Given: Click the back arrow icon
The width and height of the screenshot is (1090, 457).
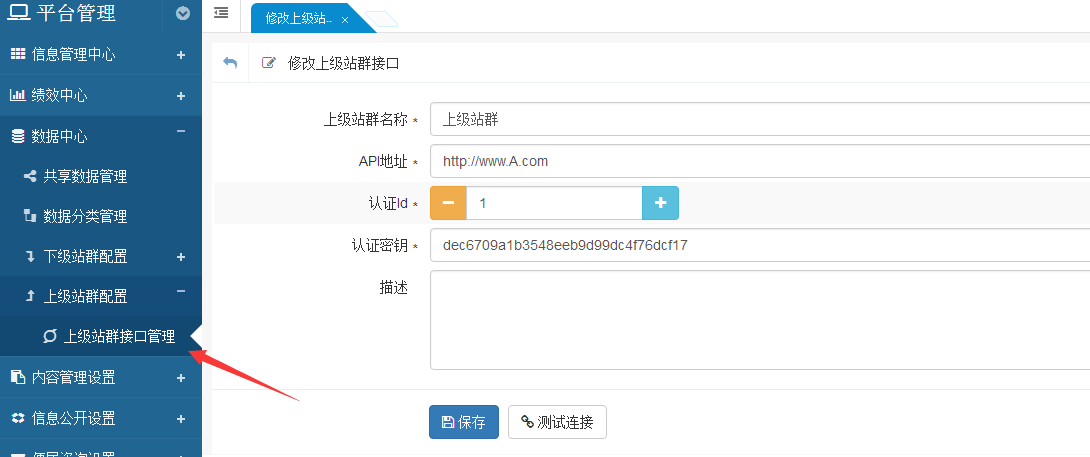Looking at the screenshot, I should tap(230, 63).
